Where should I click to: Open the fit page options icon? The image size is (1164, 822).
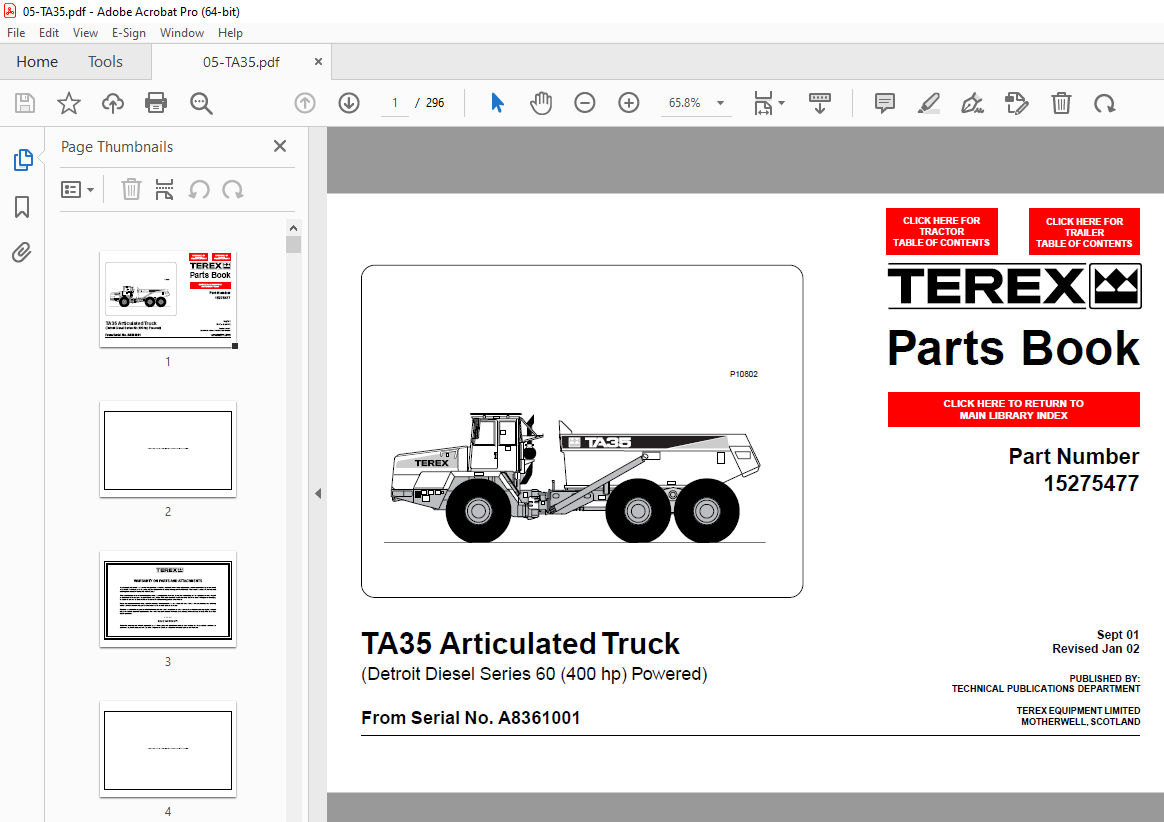(769, 103)
